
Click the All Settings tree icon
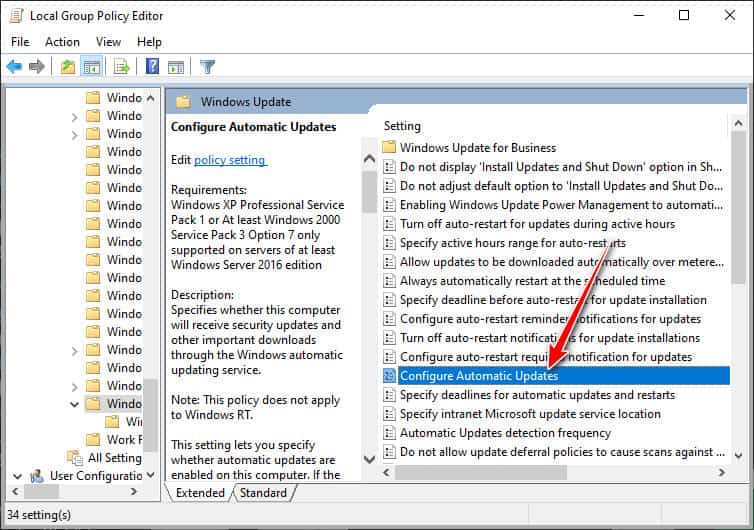pos(75,457)
